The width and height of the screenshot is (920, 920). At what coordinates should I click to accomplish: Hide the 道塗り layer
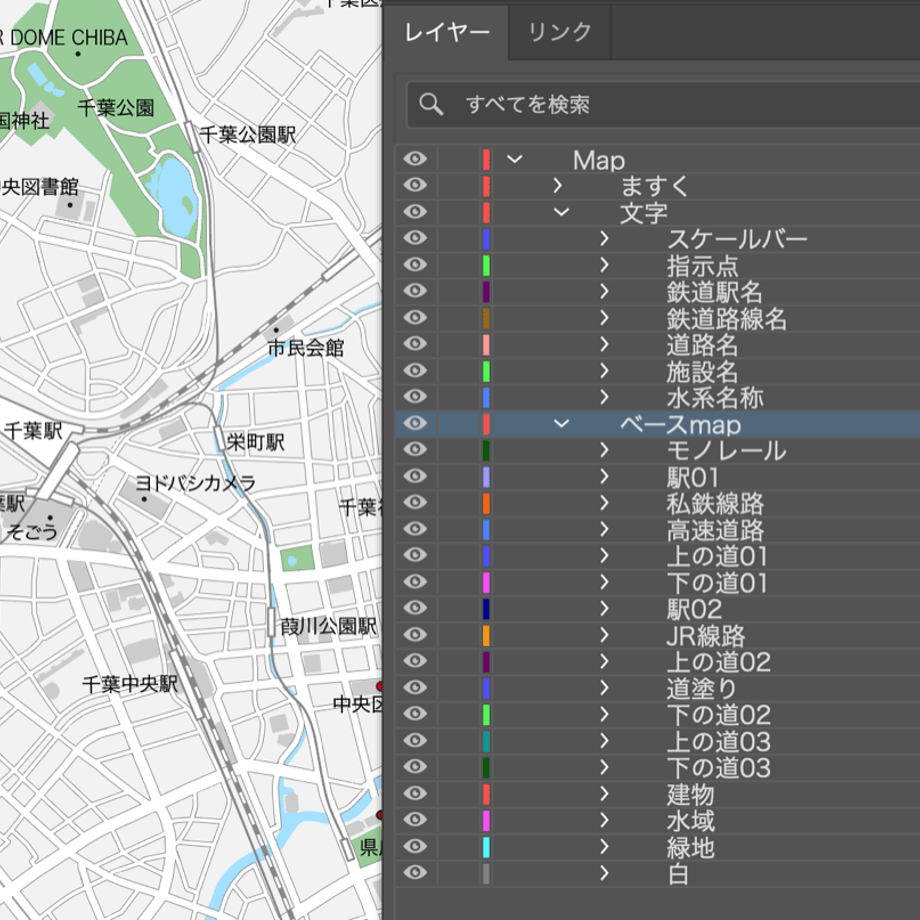415,686
